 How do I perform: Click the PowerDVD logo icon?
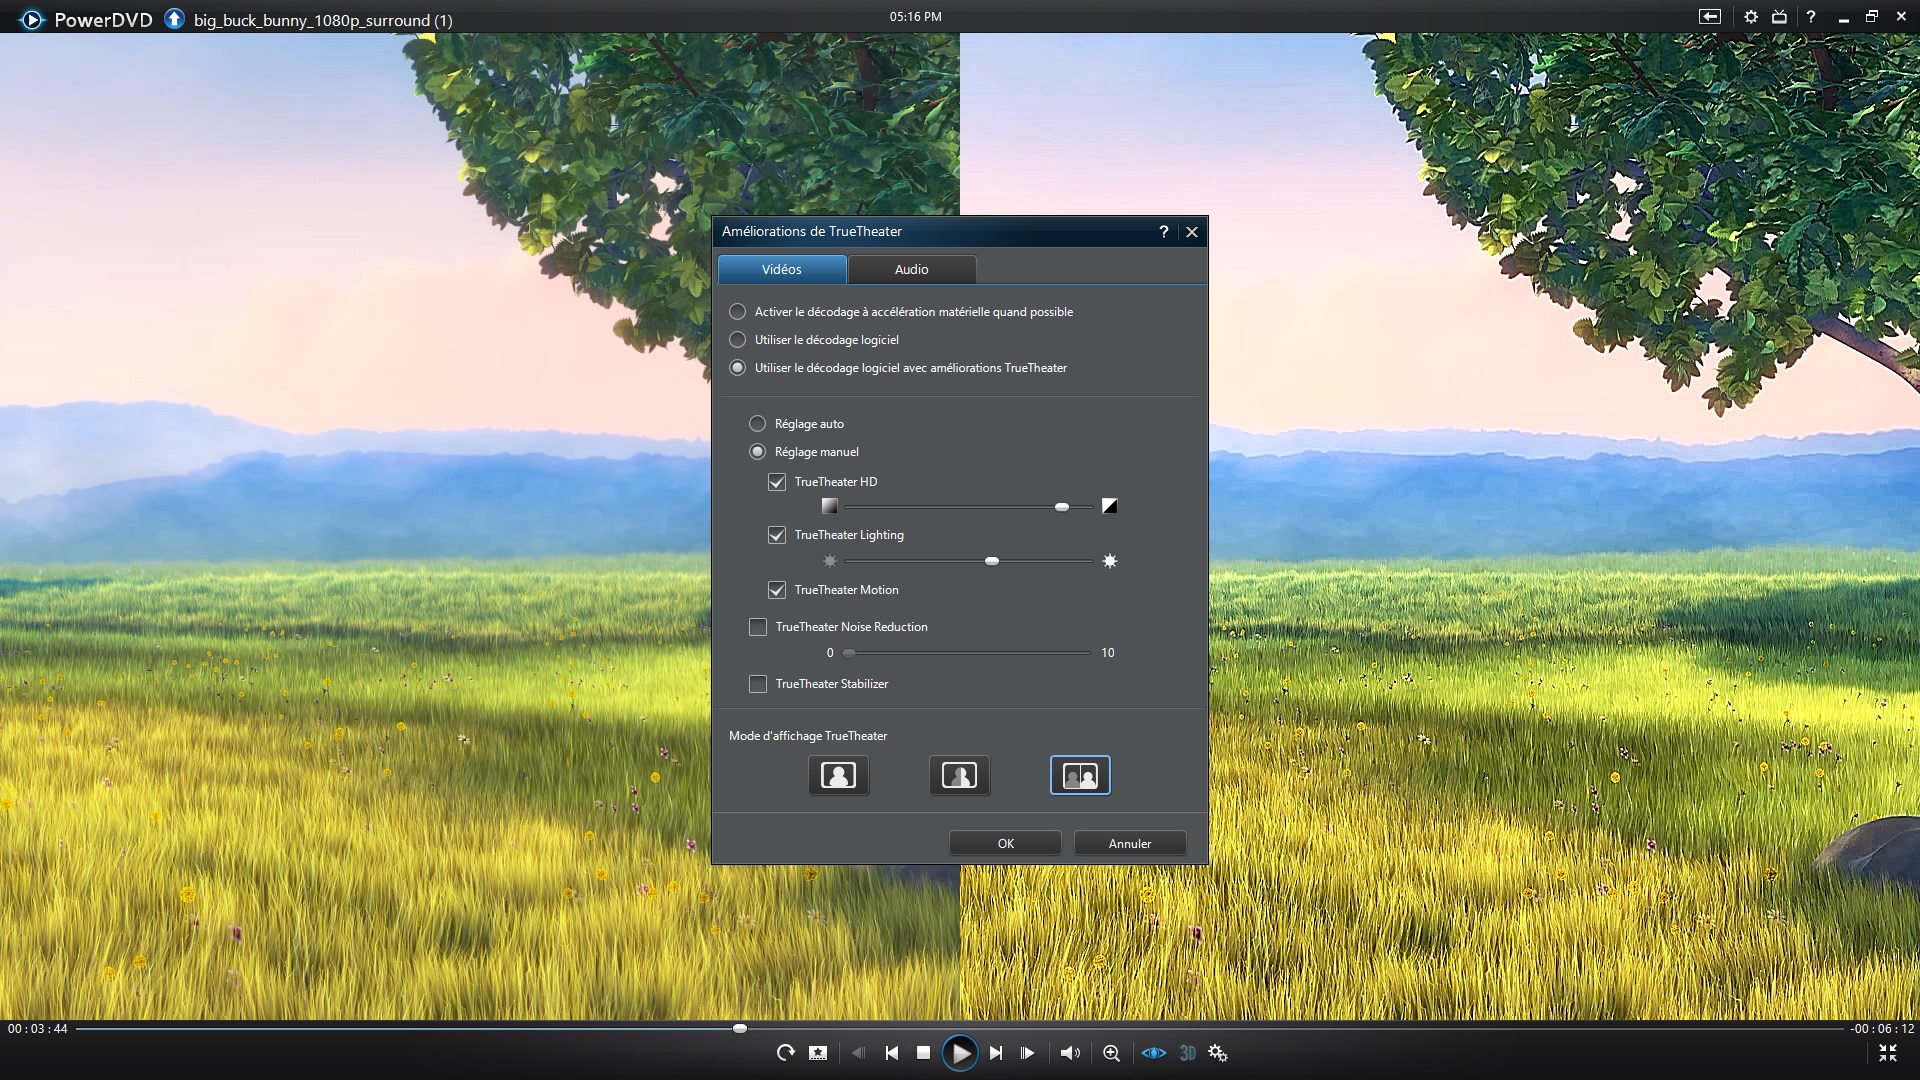[31, 19]
